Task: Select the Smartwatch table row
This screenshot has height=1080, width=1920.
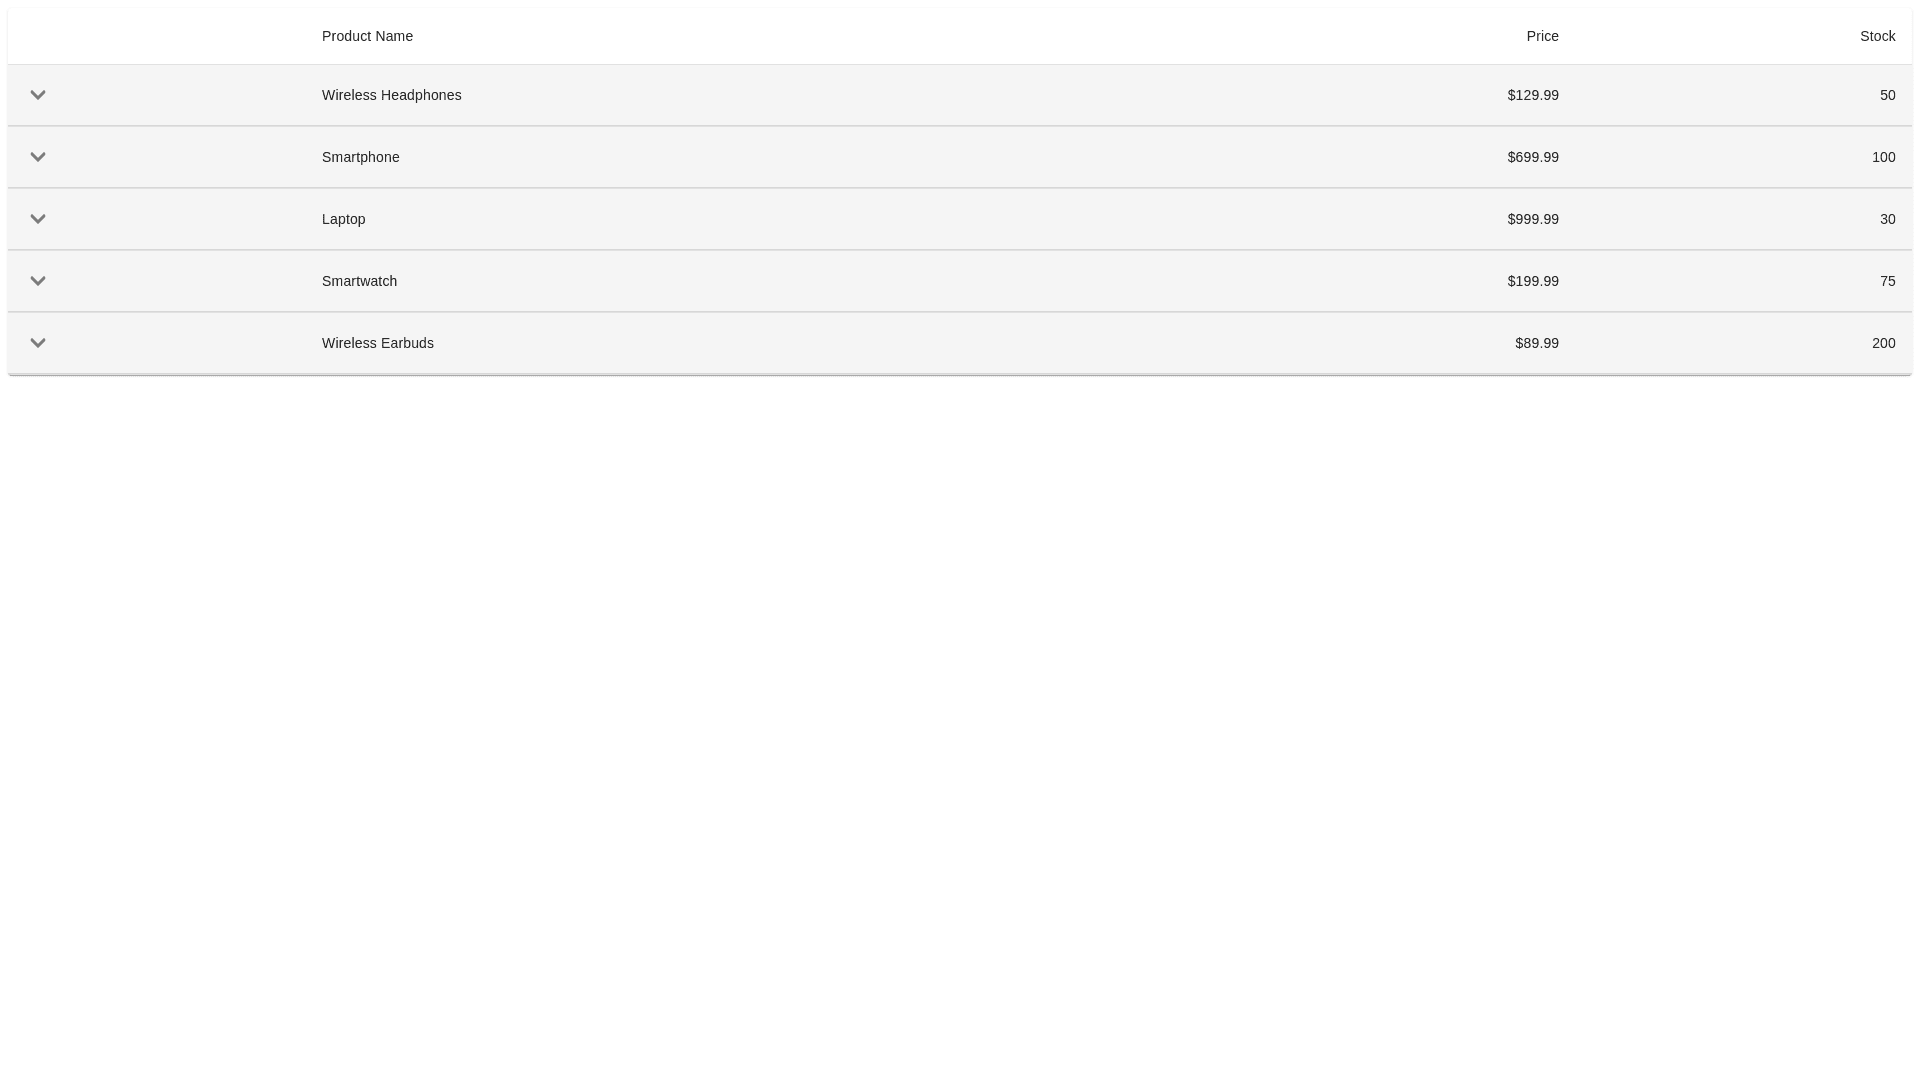Action: [900, 281]
